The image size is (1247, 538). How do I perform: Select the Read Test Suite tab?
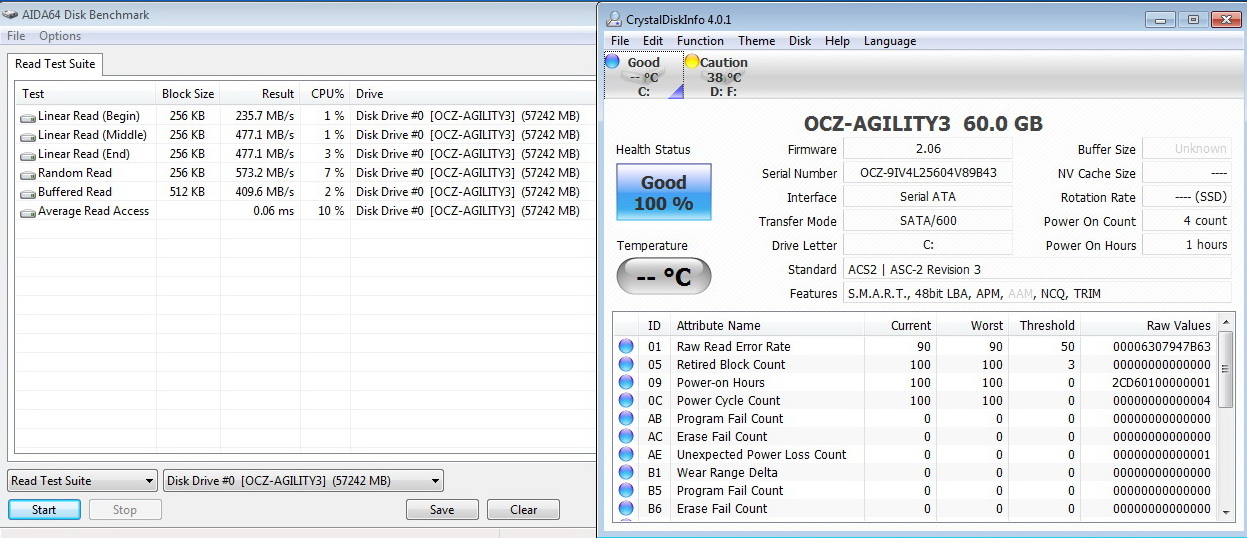pos(55,64)
